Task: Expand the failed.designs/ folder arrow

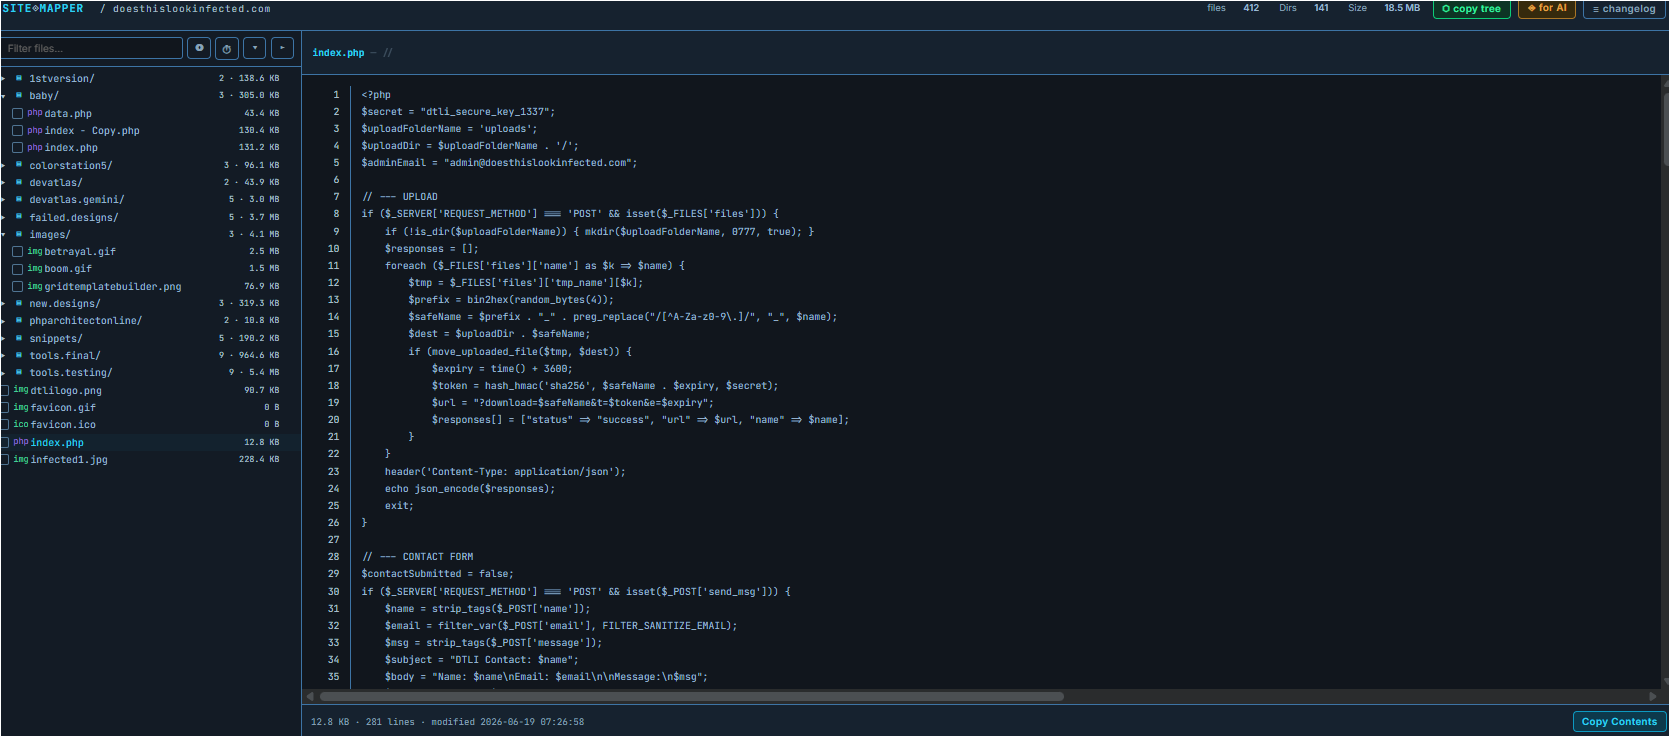Action: point(4,217)
